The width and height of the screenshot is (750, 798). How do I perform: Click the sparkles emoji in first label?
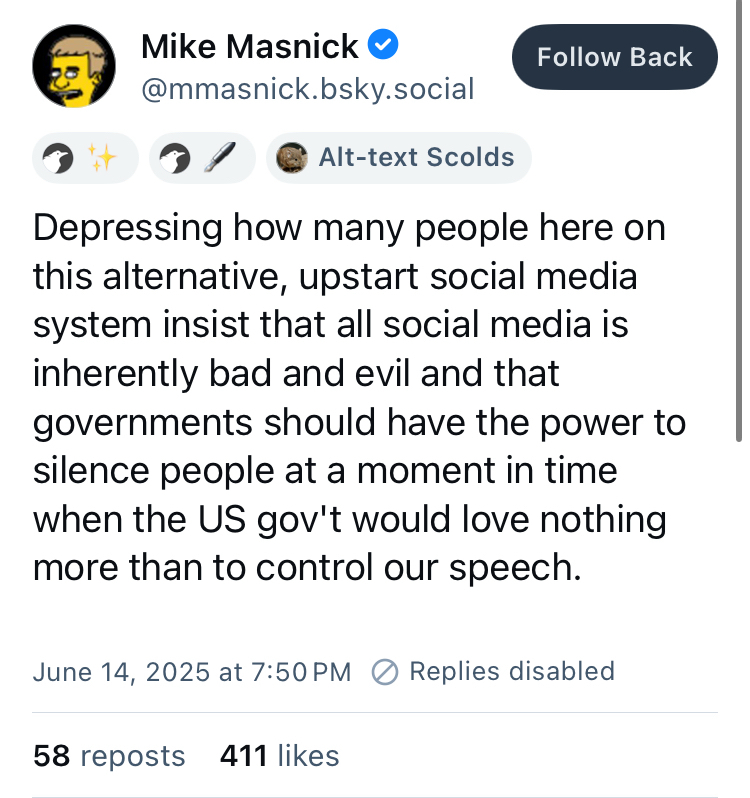(x=103, y=158)
